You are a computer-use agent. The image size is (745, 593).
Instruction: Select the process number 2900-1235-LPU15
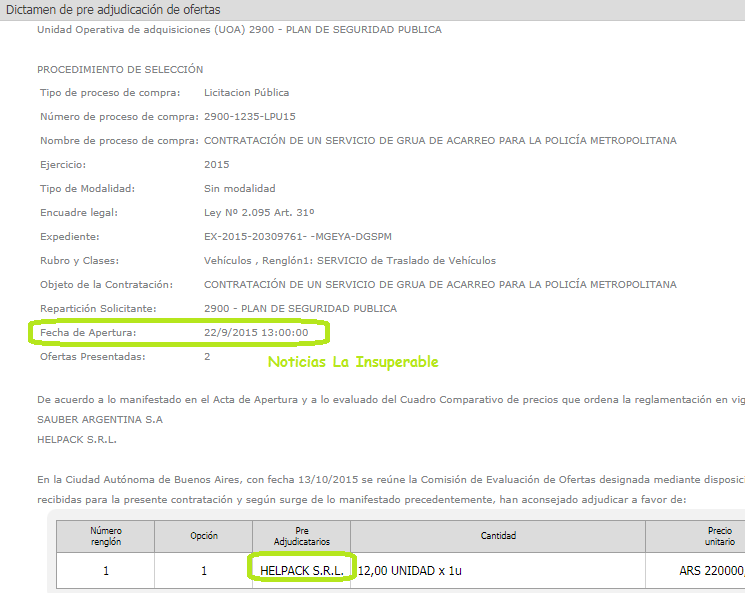[x=249, y=117]
